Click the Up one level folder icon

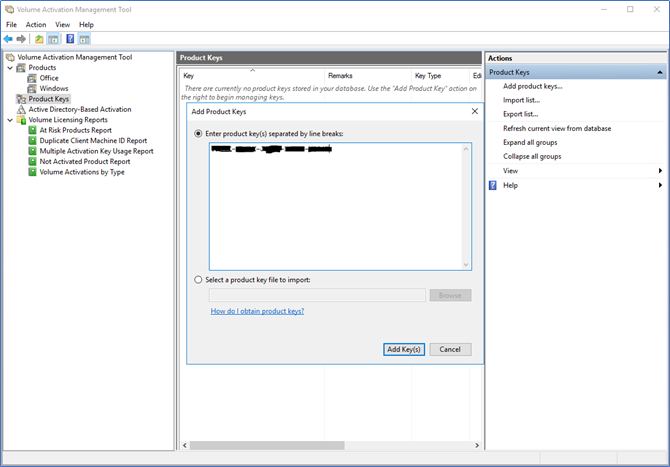pos(39,39)
